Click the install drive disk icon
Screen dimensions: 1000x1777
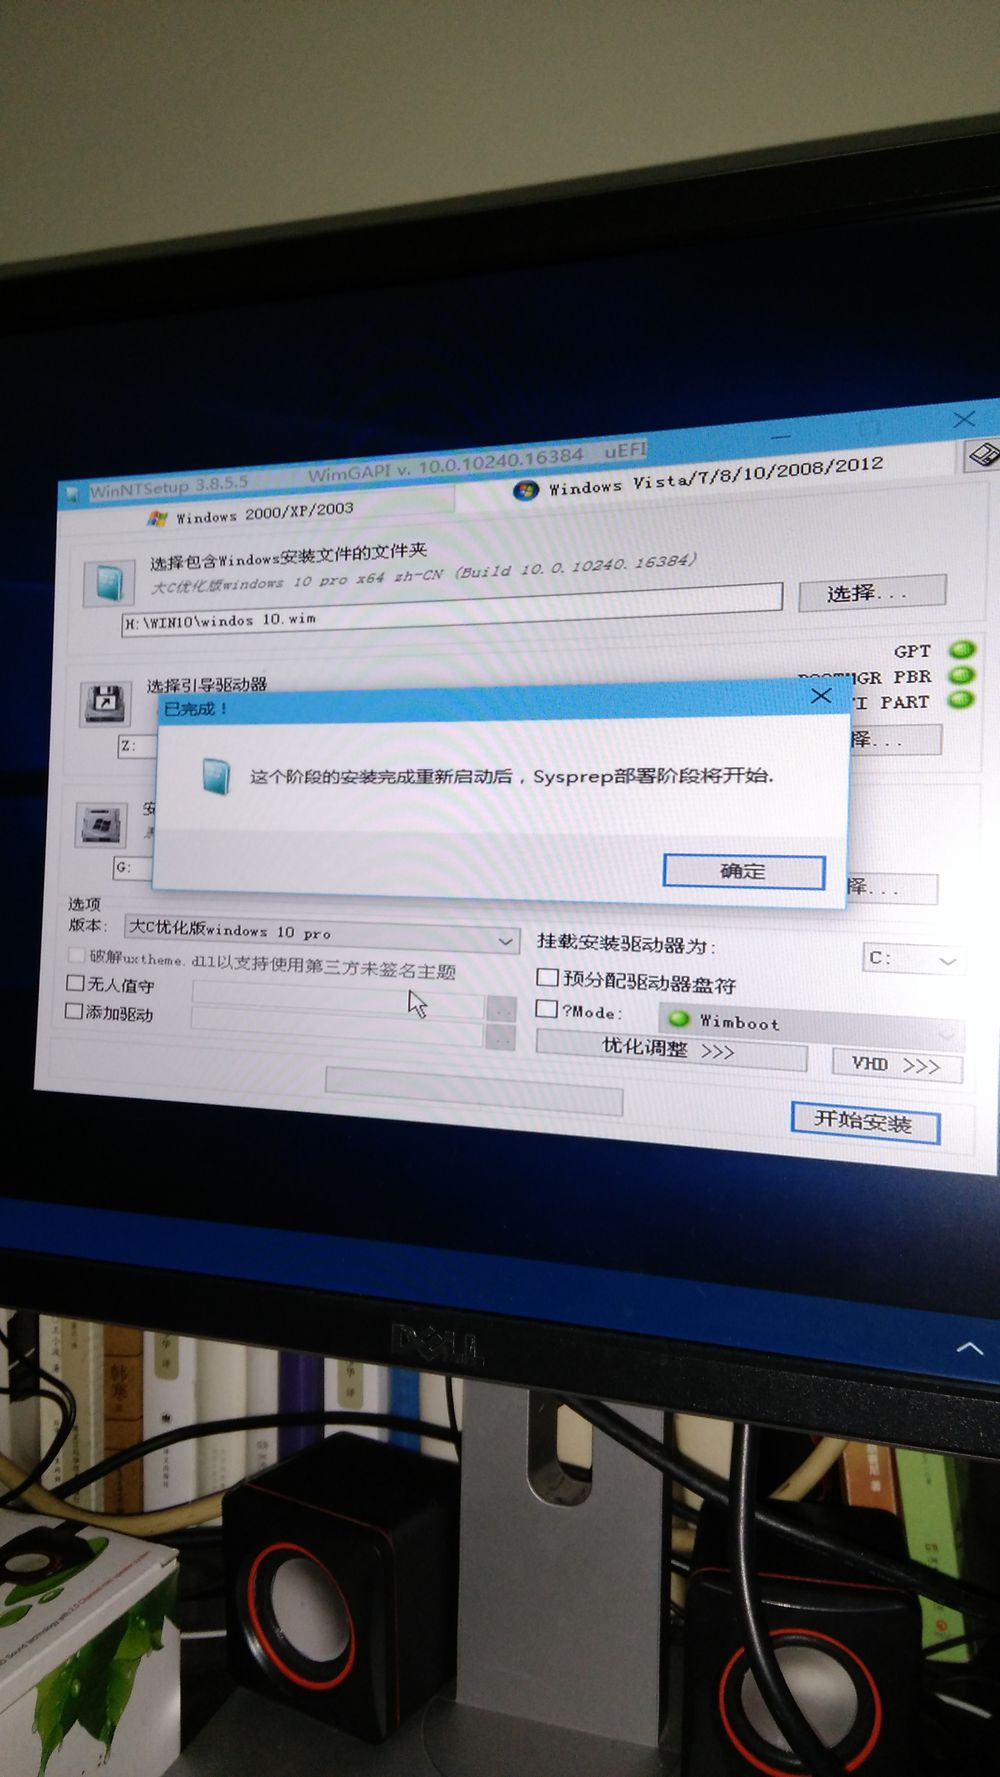pos(102,825)
